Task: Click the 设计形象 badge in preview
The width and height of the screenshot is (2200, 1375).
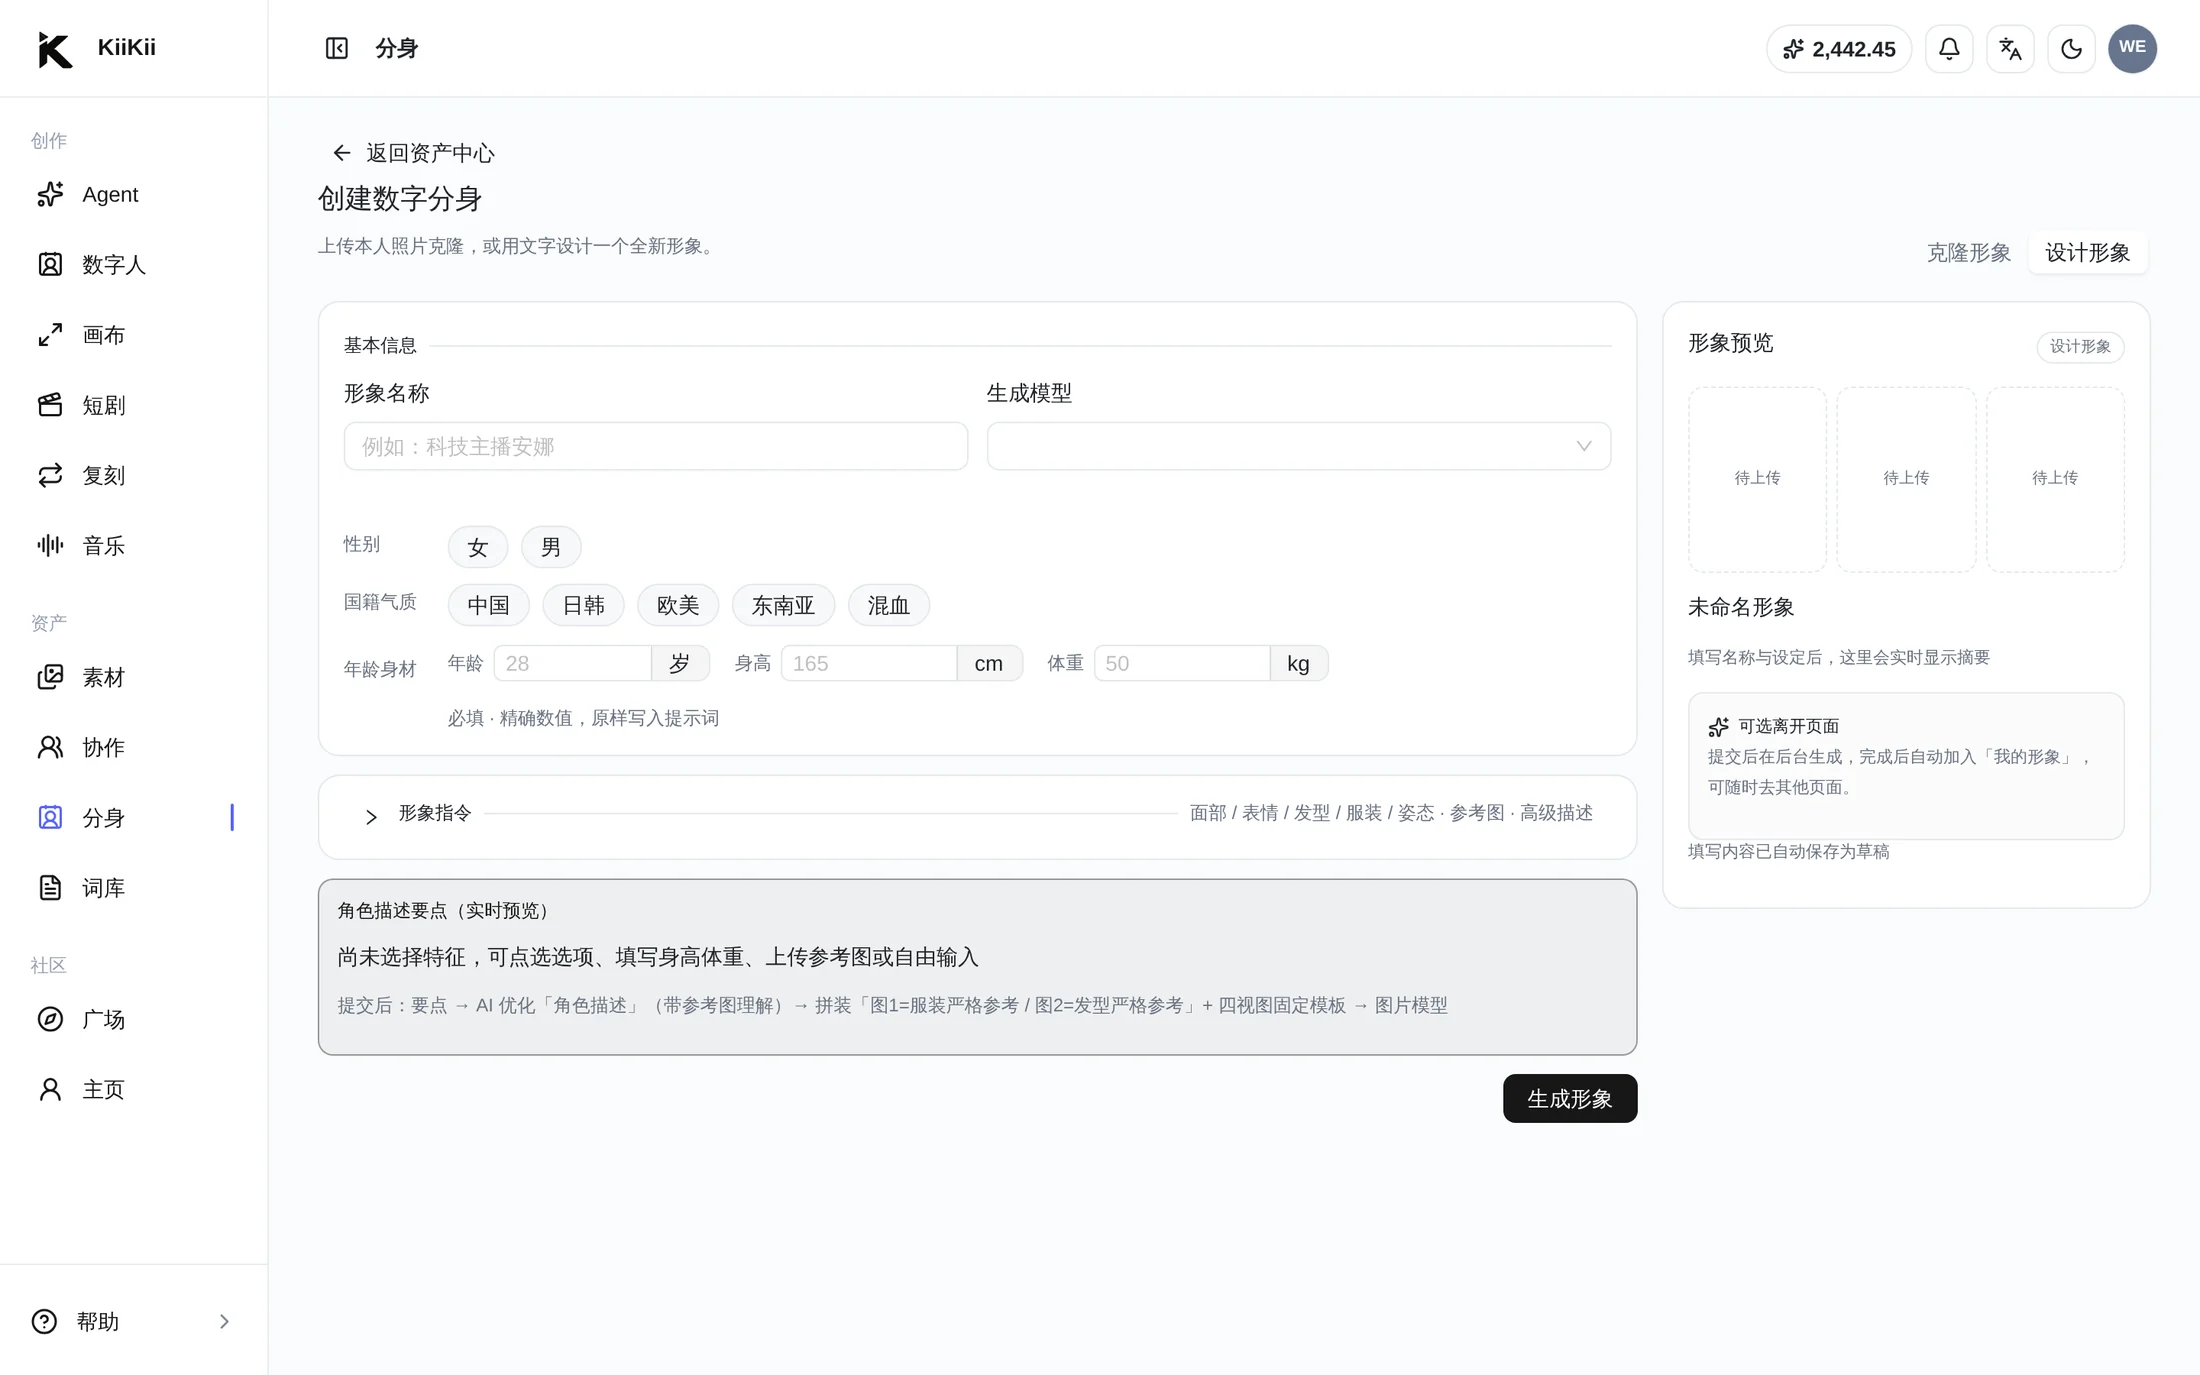Action: (x=2080, y=346)
